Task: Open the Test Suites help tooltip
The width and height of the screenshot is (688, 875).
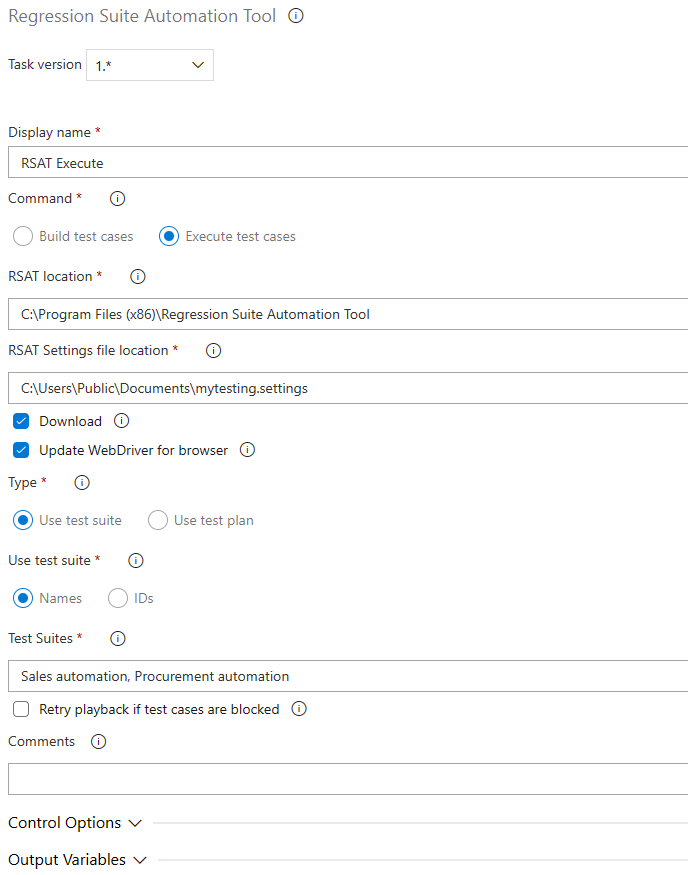Action: [117, 638]
